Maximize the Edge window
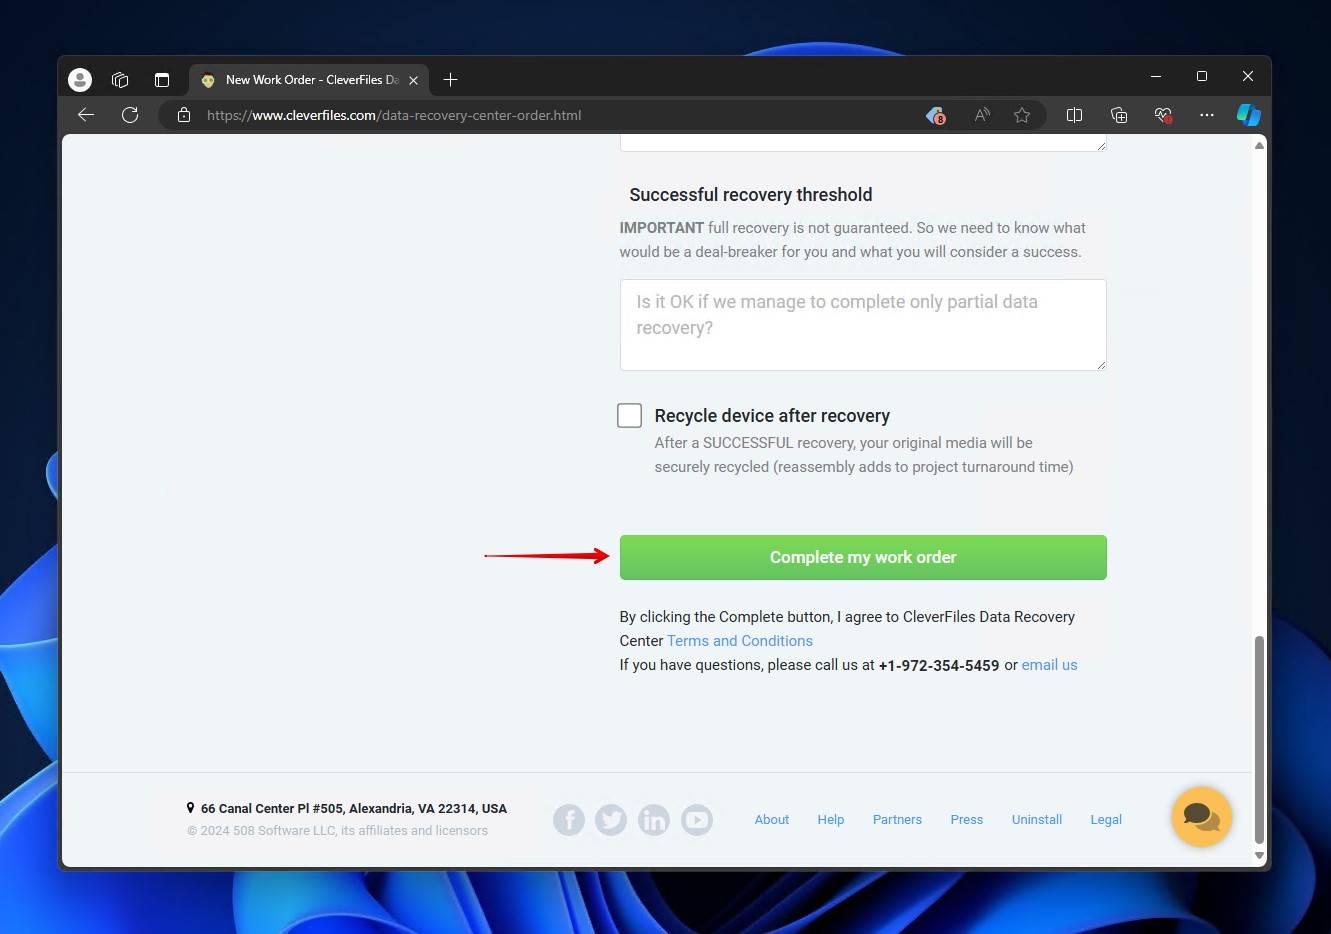The image size is (1331, 934). pos(1202,76)
